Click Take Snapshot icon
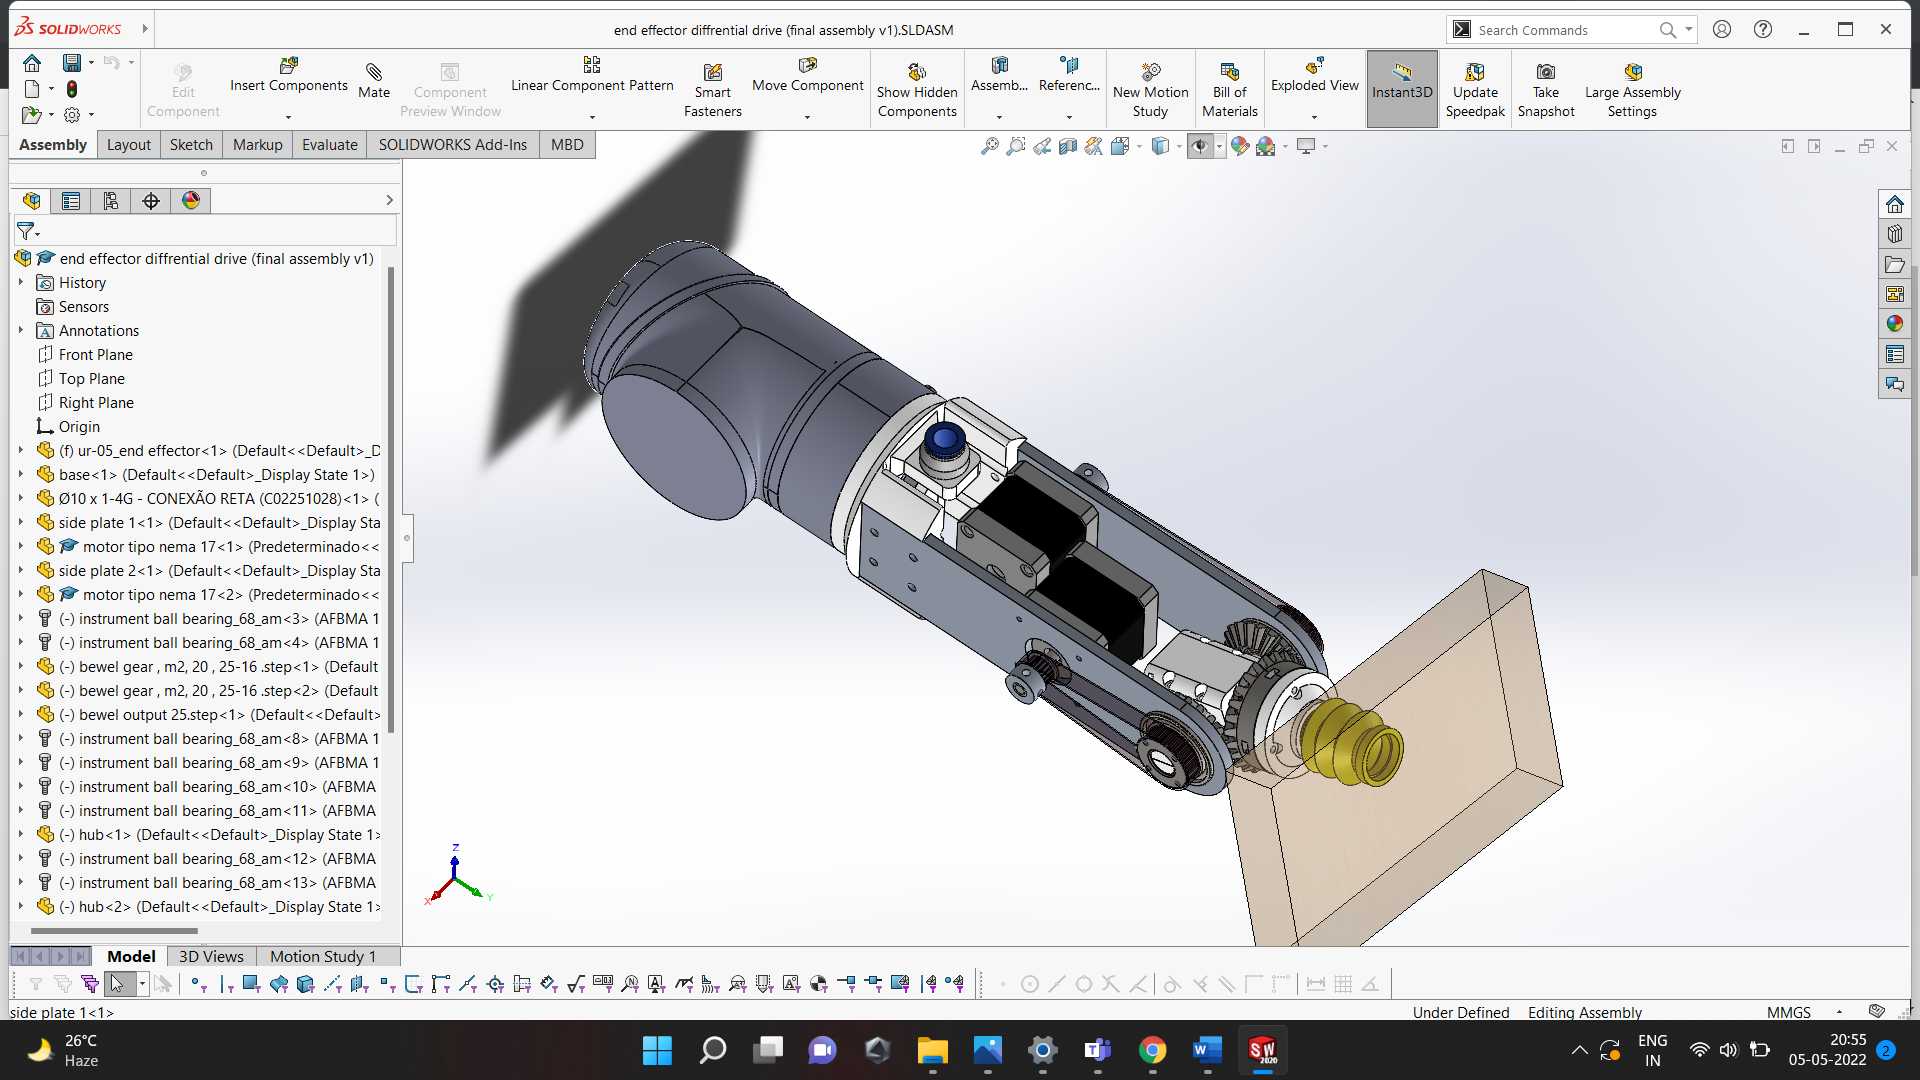This screenshot has width=1920, height=1080. (x=1545, y=90)
